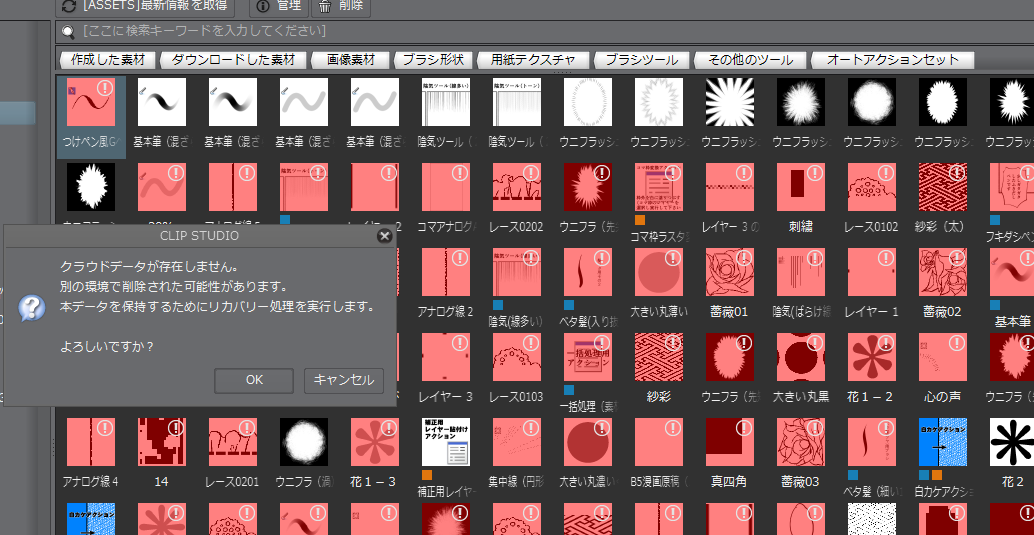Screen dimensions: 1034x535
Task: Show the オートアクションセット tab
Action: [x=893, y=60]
